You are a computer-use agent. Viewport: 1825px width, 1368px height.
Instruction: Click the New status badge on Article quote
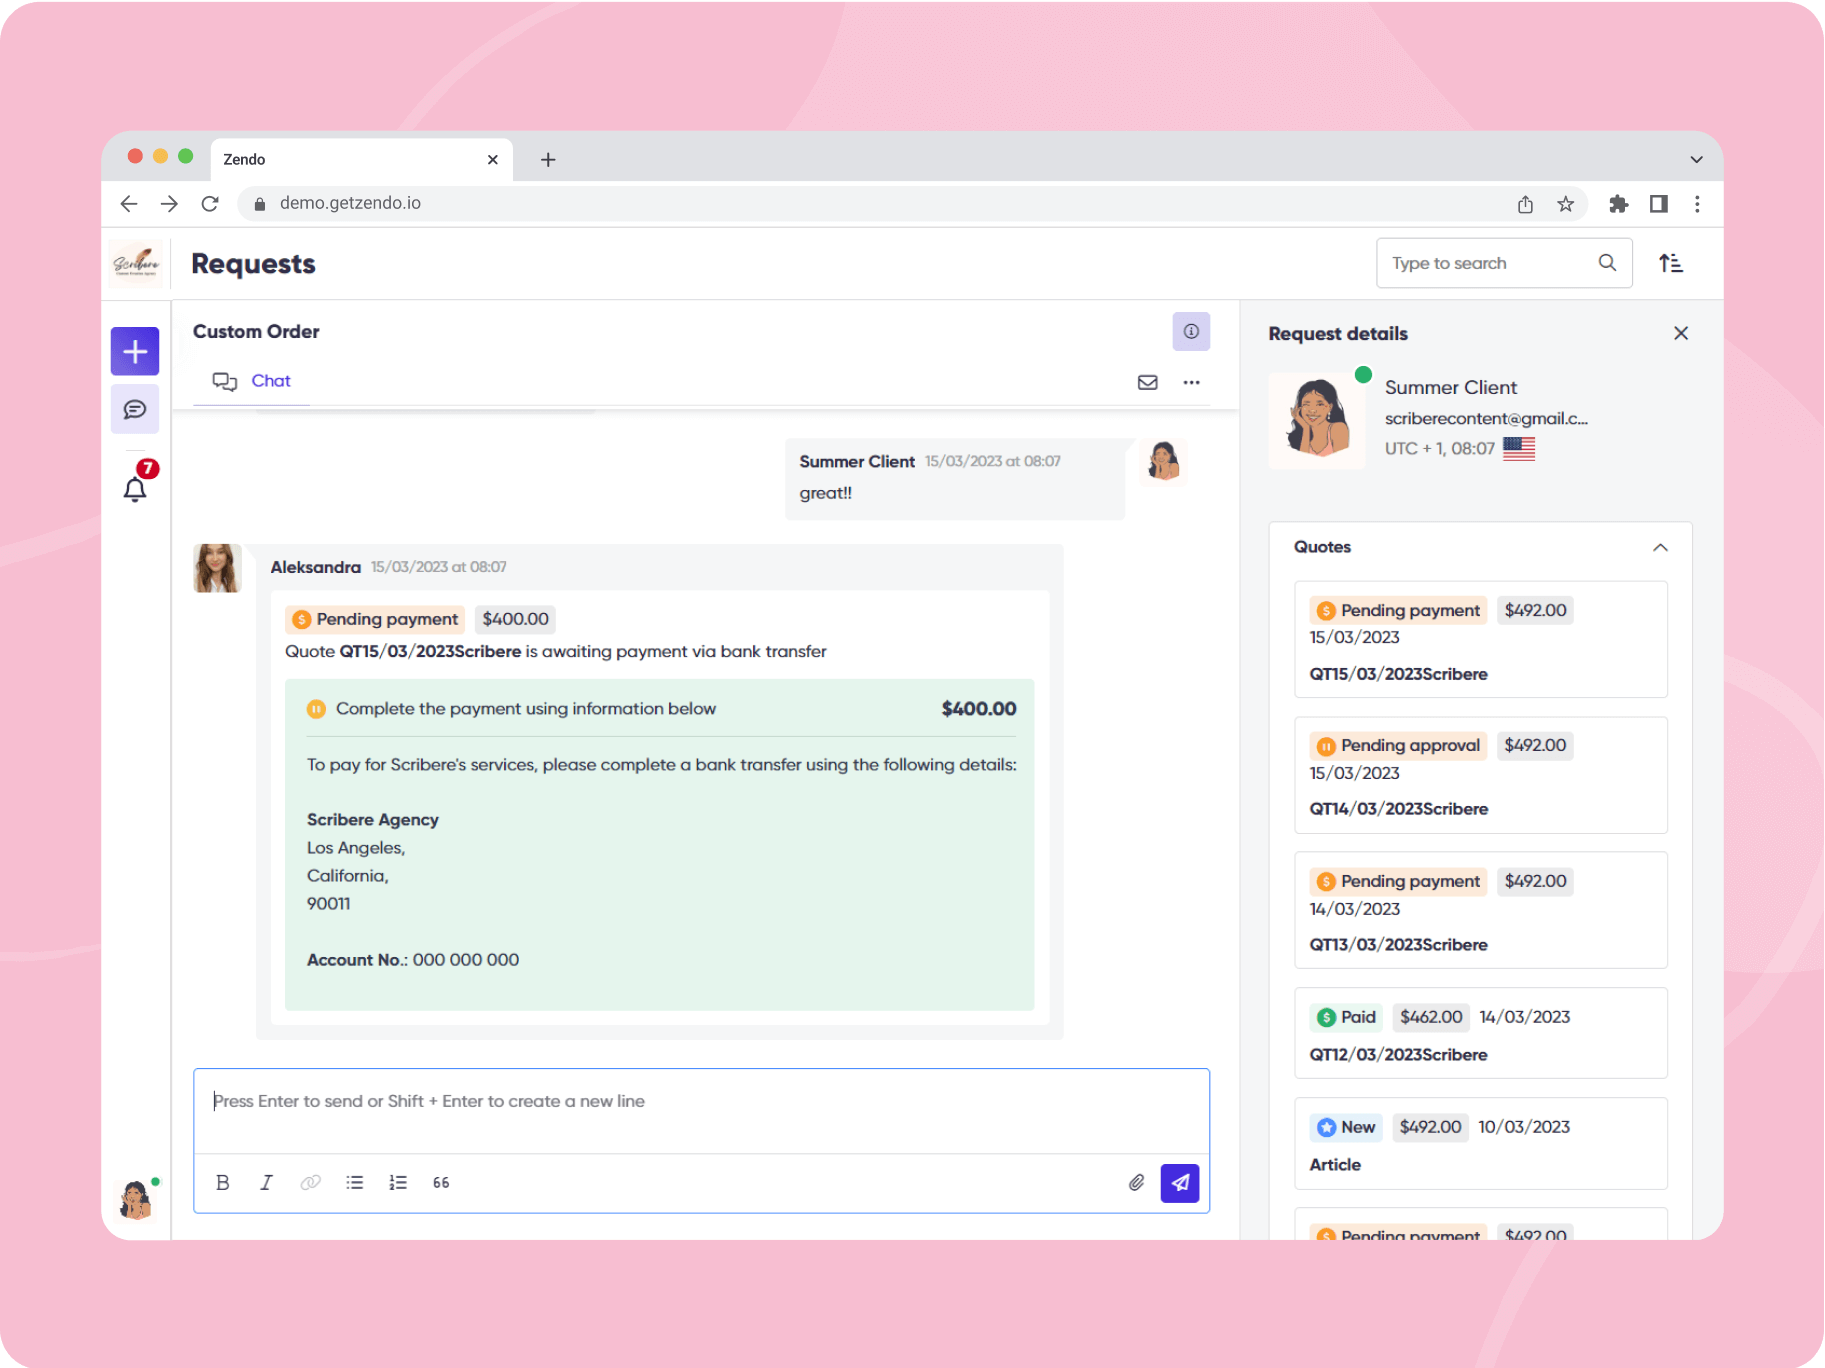click(1347, 1127)
